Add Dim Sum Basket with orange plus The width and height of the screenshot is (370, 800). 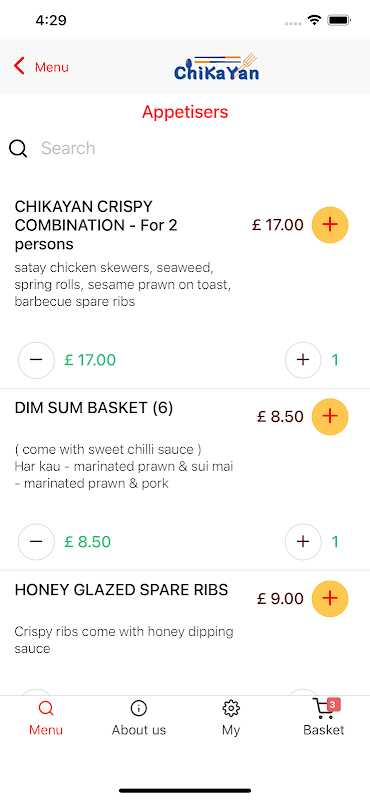pyautogui.click(x=330, y=416)
